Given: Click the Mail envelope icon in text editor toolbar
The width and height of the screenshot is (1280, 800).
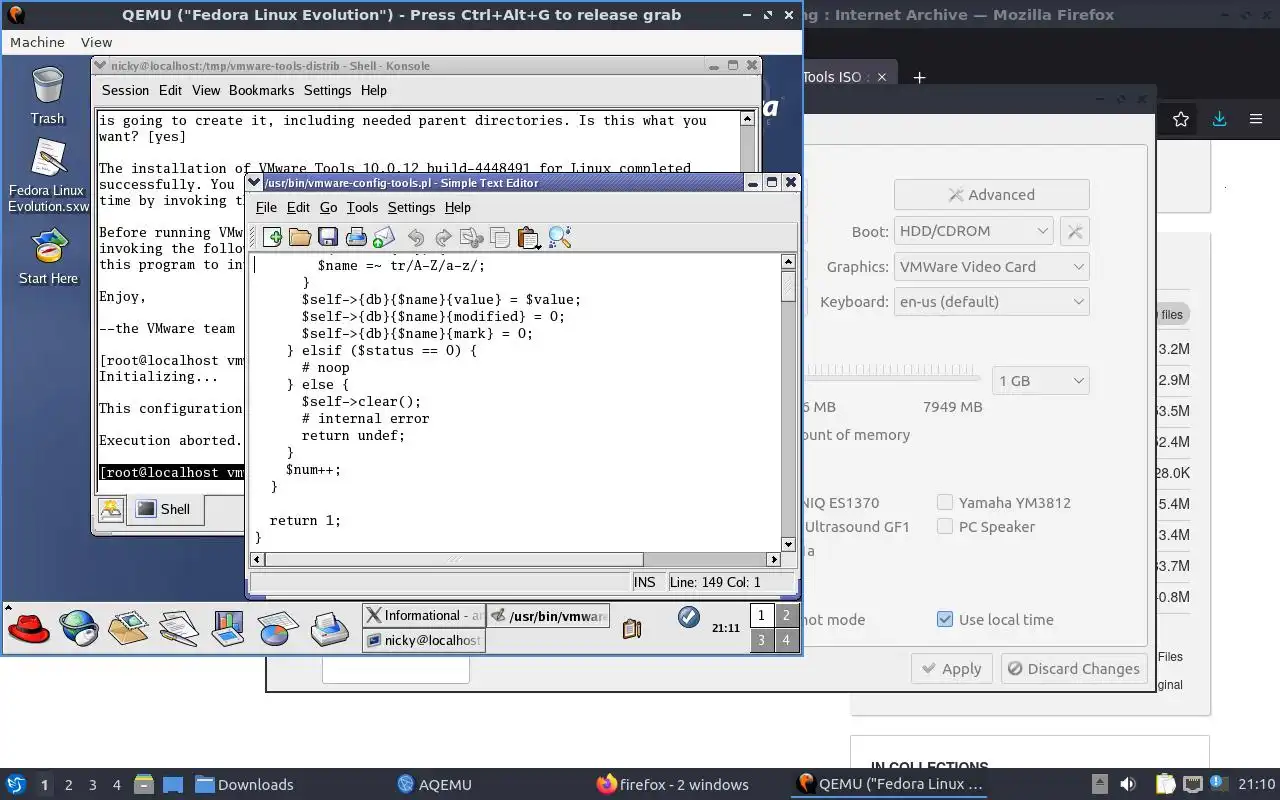Looking at the screenshot, I should click(384, 237).
